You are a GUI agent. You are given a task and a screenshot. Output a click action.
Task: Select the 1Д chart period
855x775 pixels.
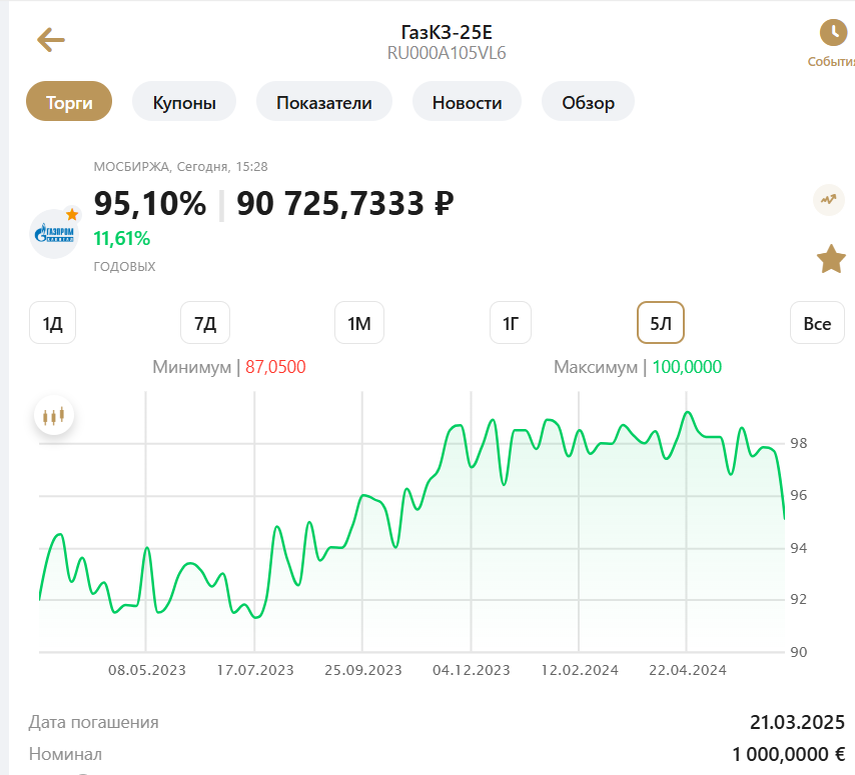52,323
